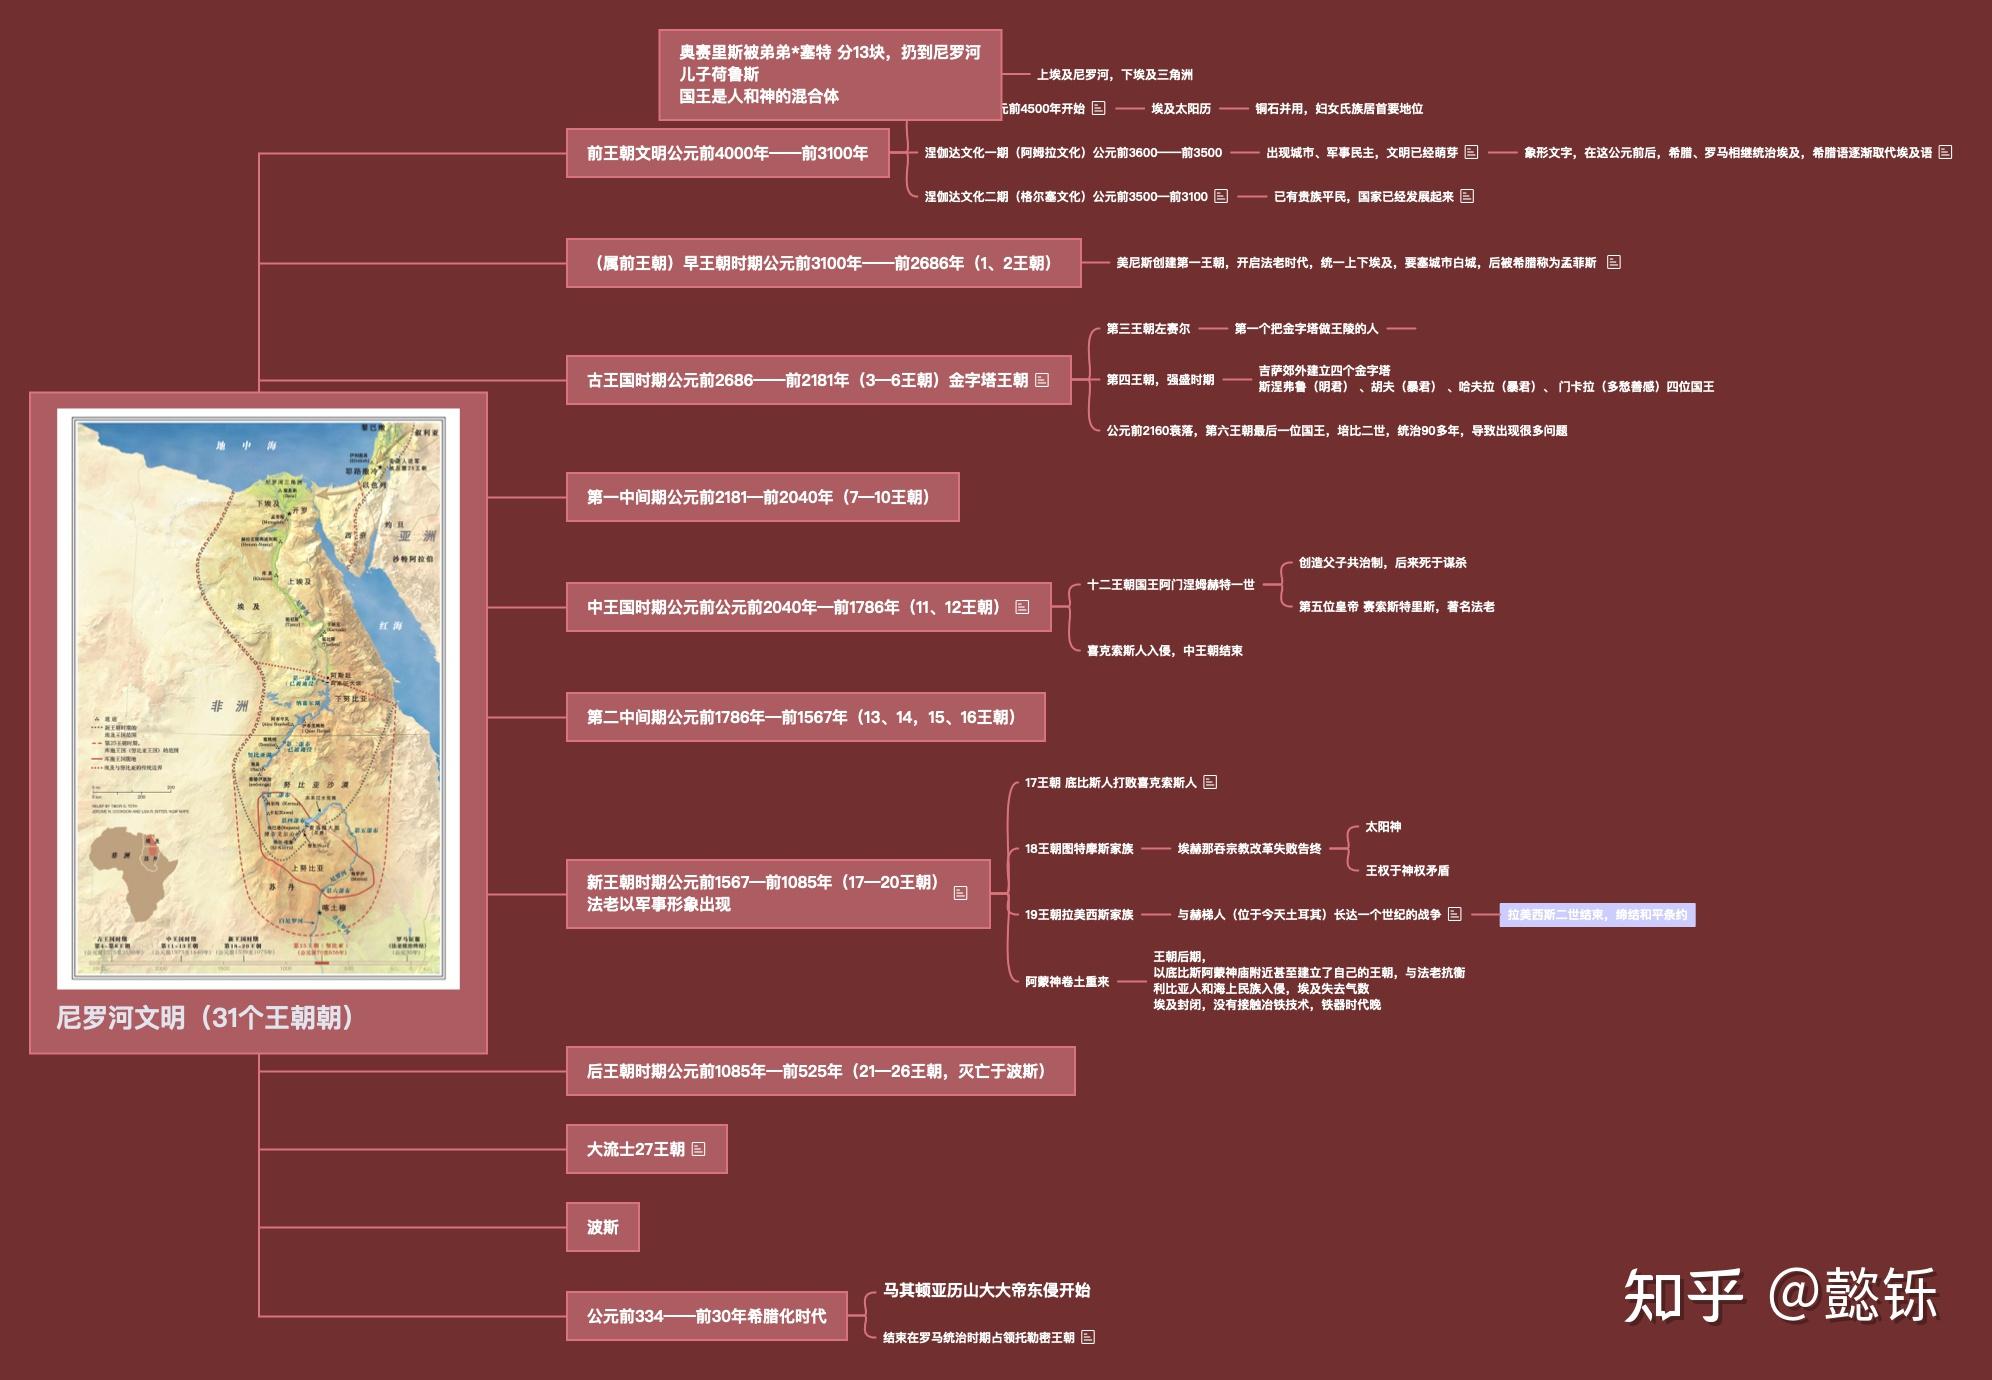Screen dimensions: 1992x1380
Task: Click text 喜克索斯人入侵，中王朝结束
Action: click(1165, 650)
